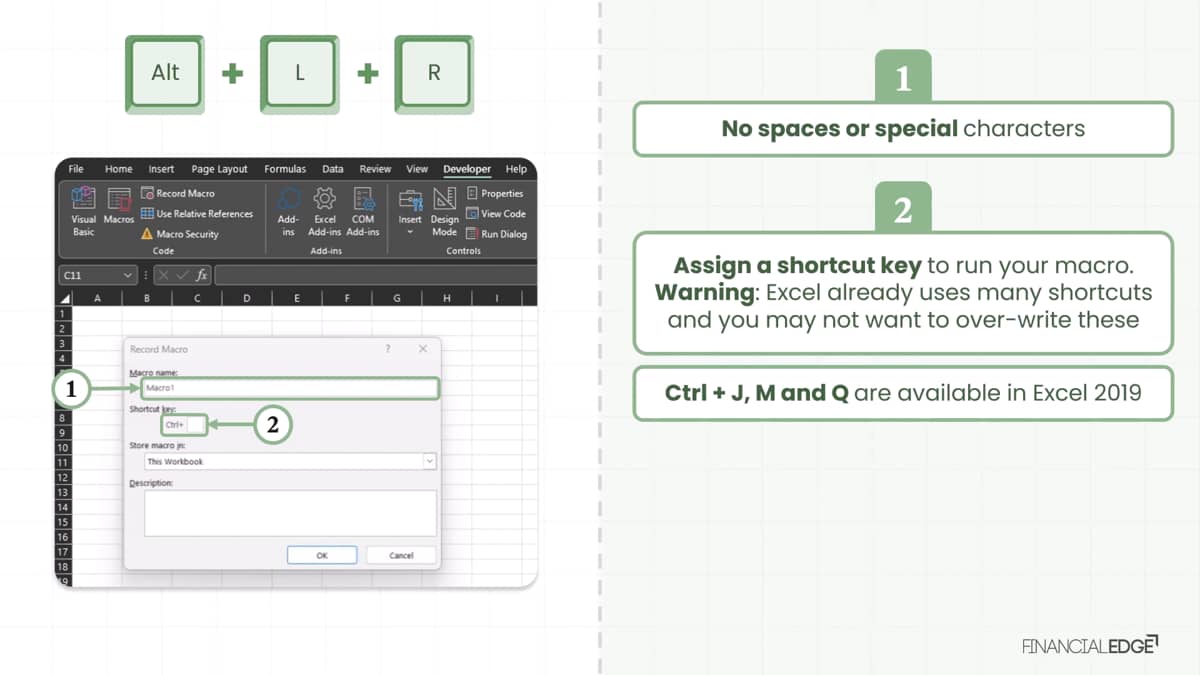This screenshot has height=675, width=1200.
Task: Open control Properties
Action: pos(495,193)
